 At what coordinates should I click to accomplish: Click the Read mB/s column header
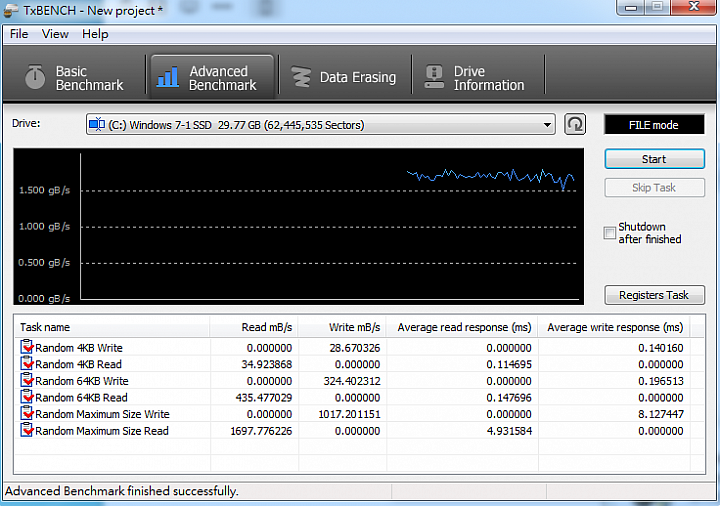tap(254, 327)
